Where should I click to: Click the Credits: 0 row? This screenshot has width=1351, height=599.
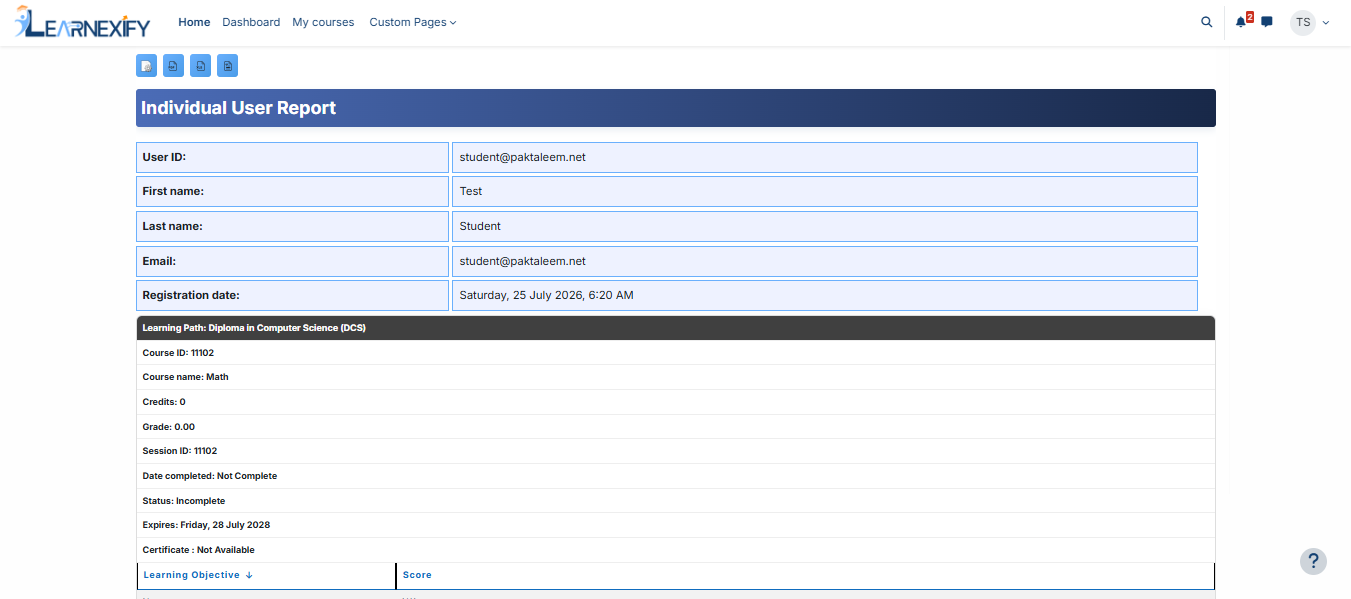(676, 402)
